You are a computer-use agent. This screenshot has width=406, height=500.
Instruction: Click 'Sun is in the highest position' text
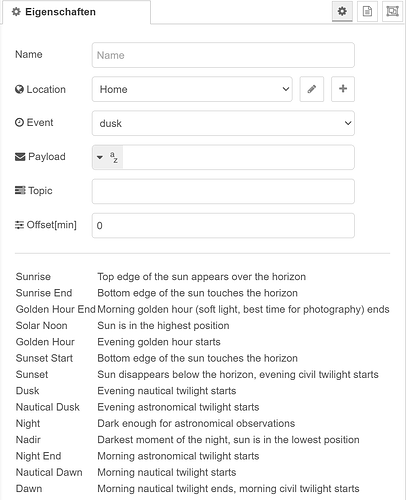click(163, 326)
